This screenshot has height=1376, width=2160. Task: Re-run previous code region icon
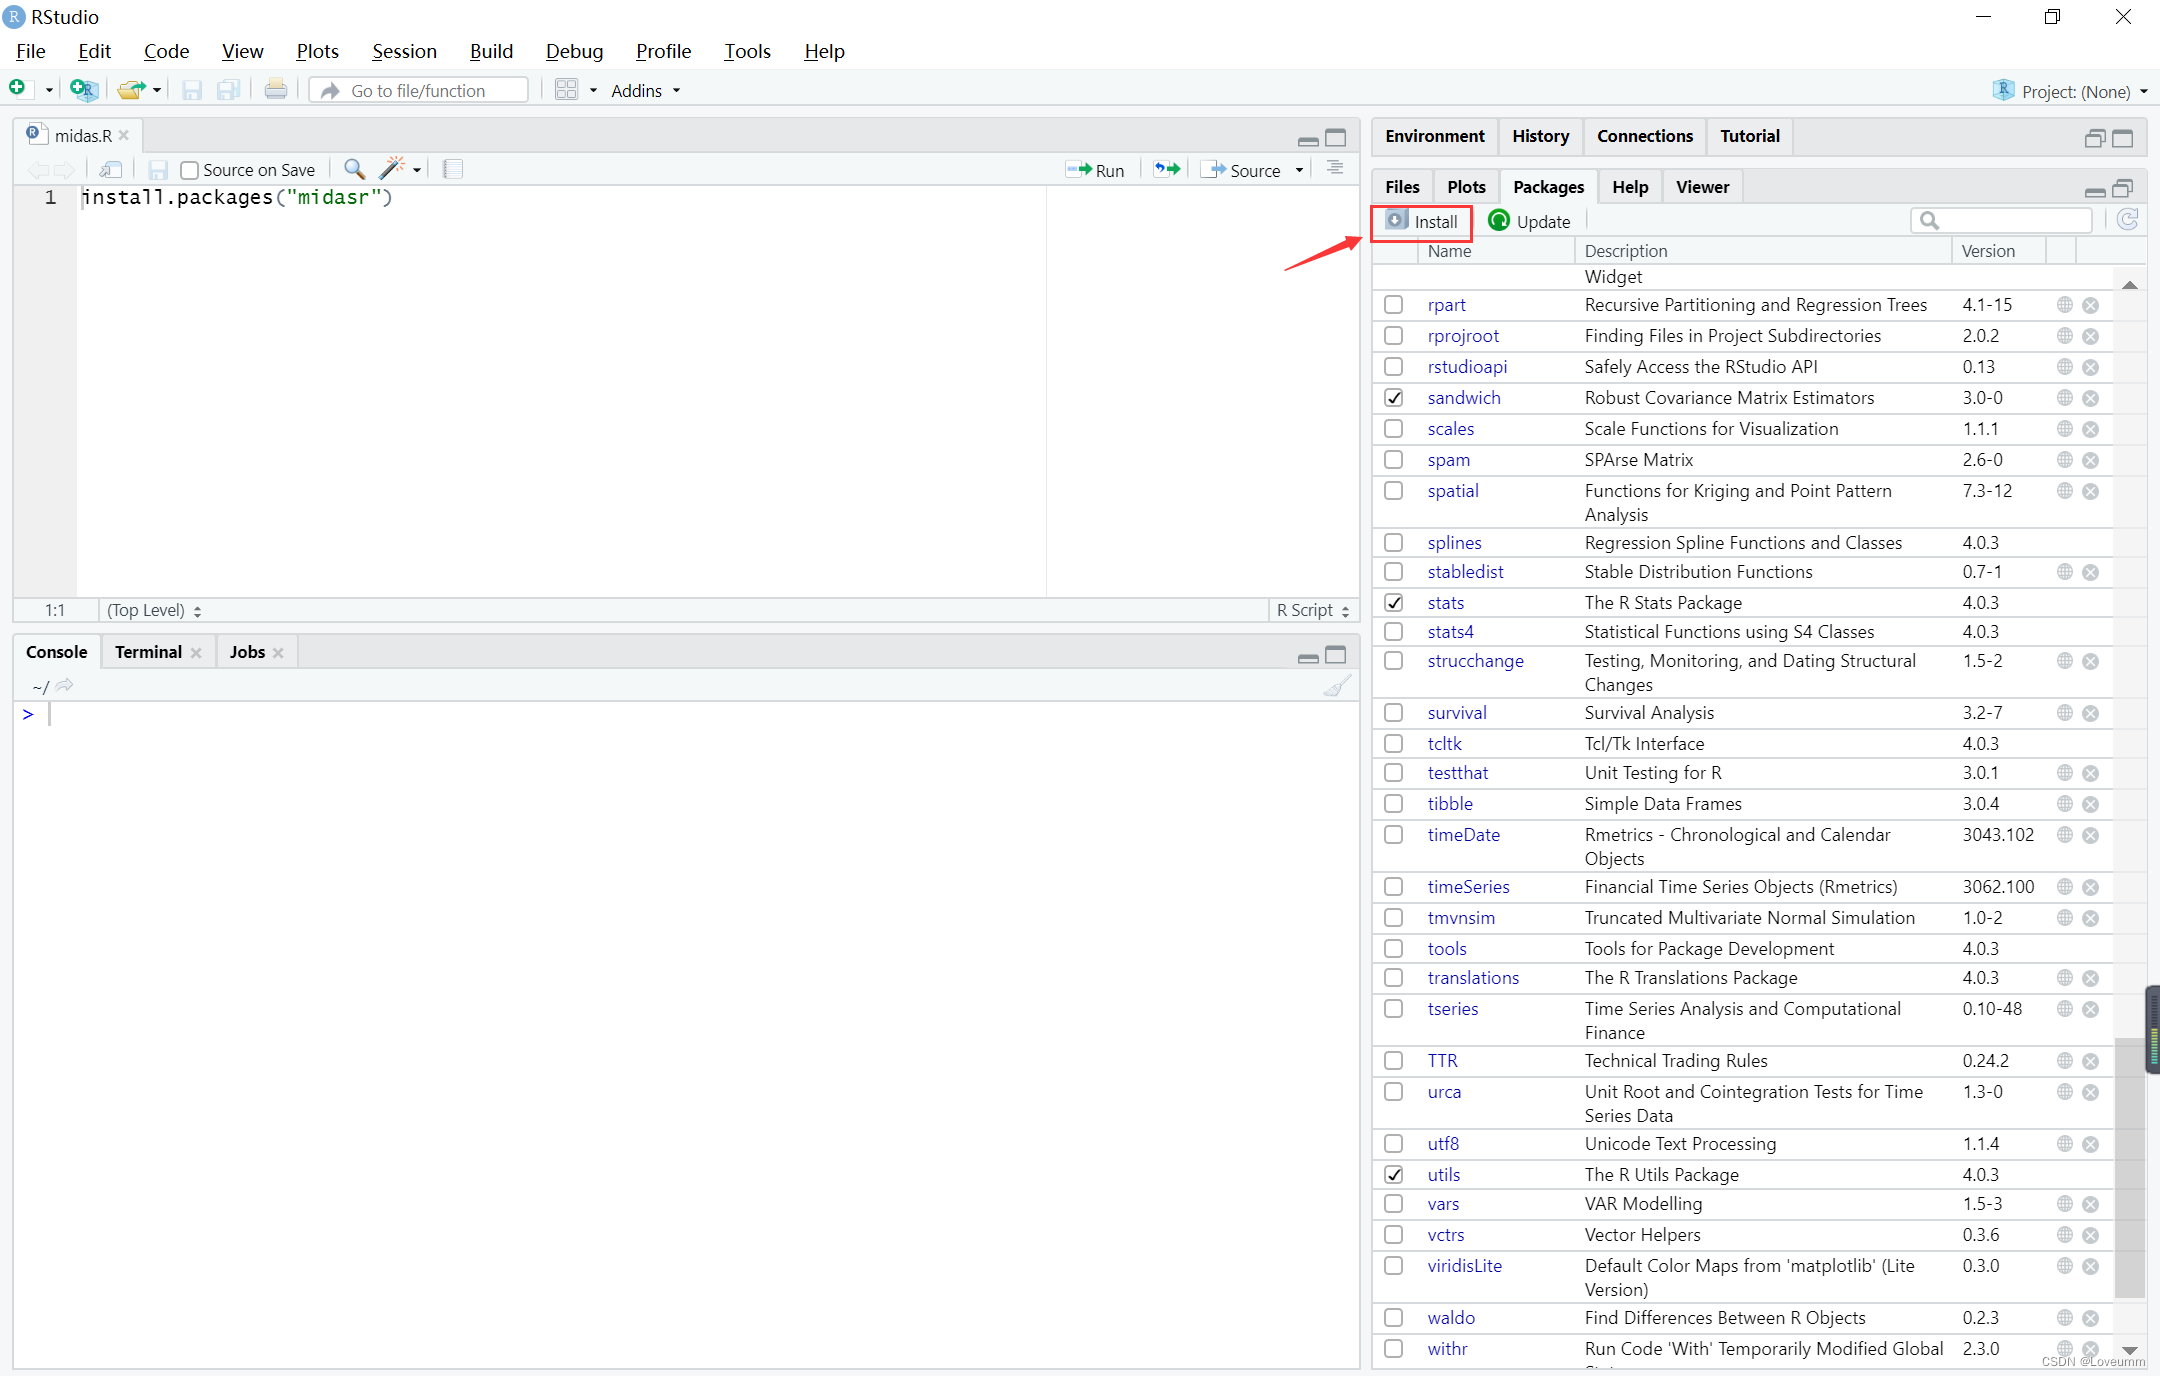point(1167,169)
